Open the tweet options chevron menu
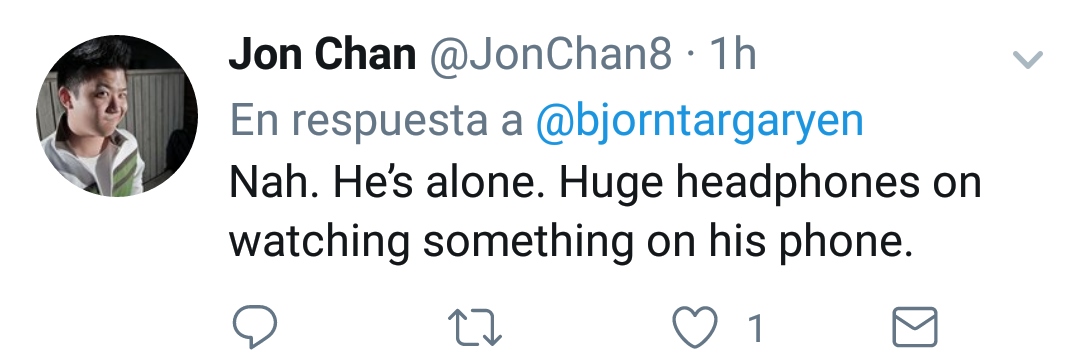The height and width of the screenshot is (361, 1080). pos(1028,60)
